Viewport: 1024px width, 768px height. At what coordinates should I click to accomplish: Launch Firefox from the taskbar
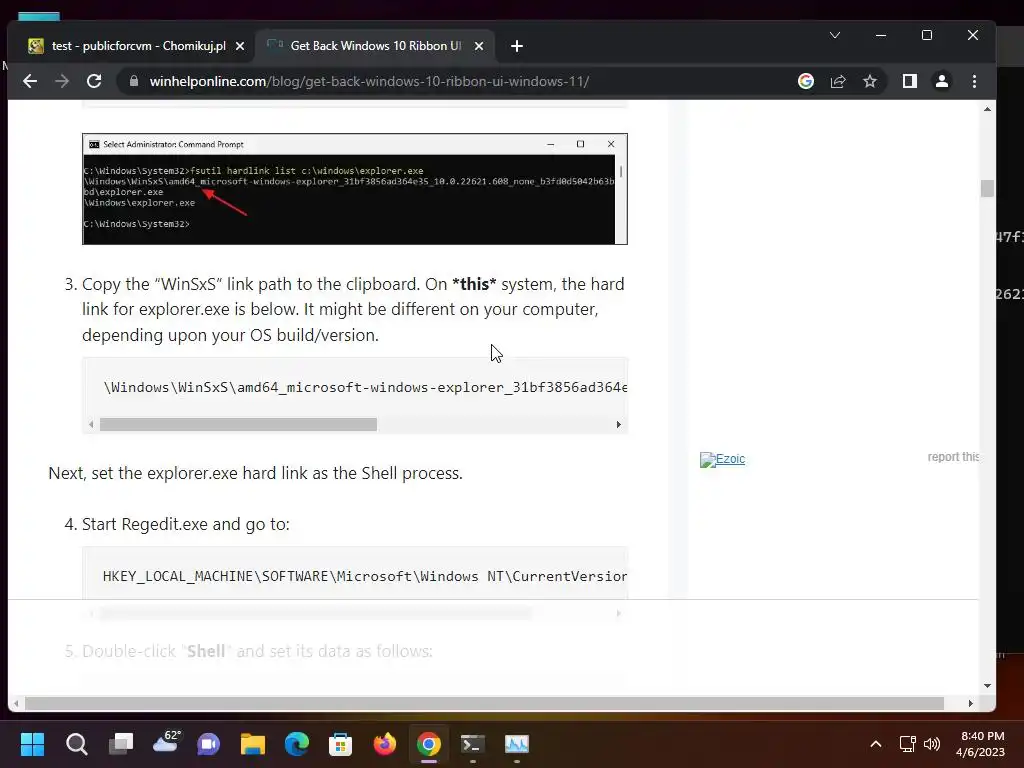coord(385,744)
